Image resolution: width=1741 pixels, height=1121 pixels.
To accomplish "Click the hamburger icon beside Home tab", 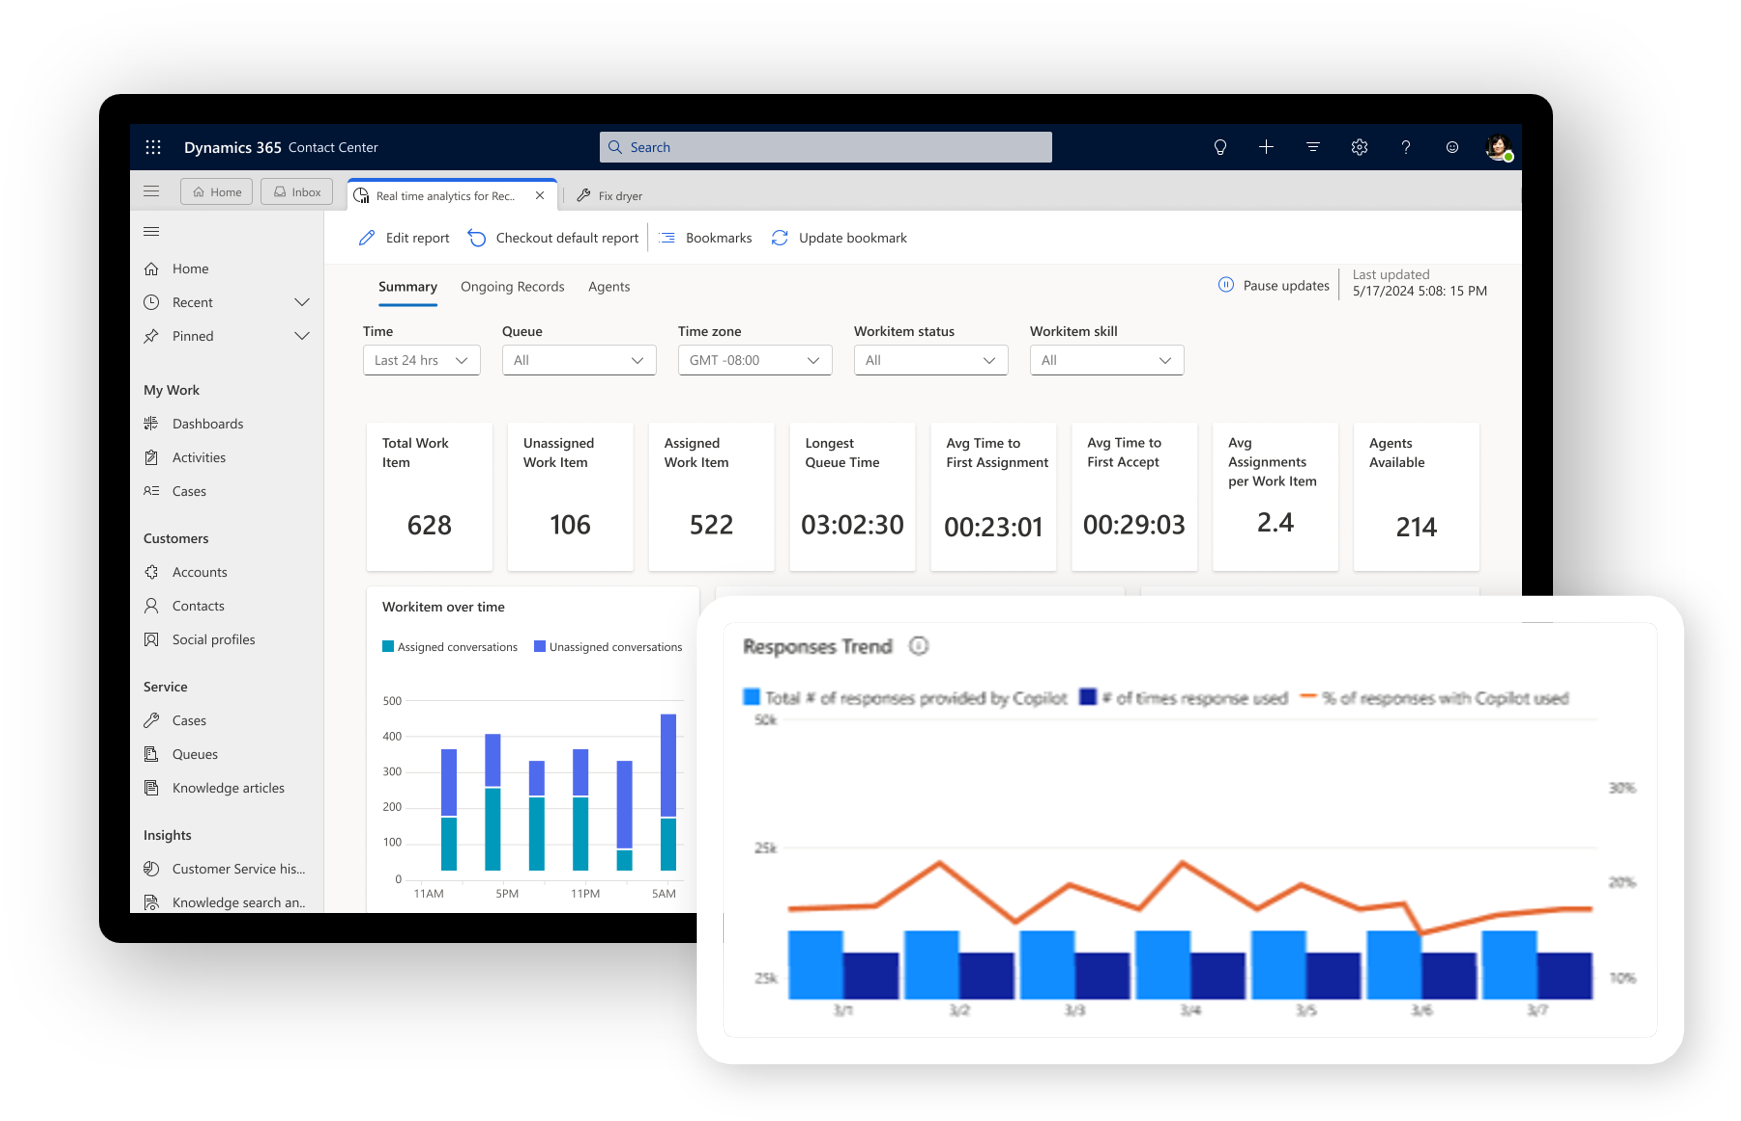I will (151, 191).
